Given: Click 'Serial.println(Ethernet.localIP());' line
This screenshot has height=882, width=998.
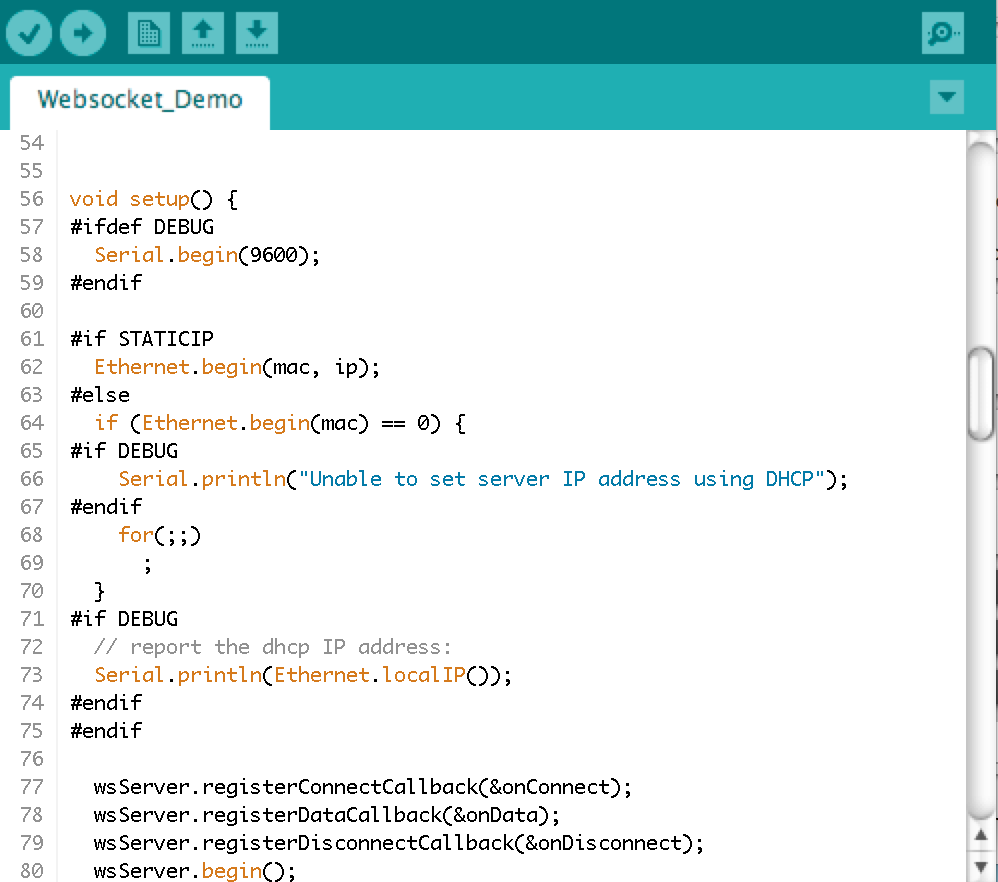Looking at the screenshot, I should coord(303,675).
